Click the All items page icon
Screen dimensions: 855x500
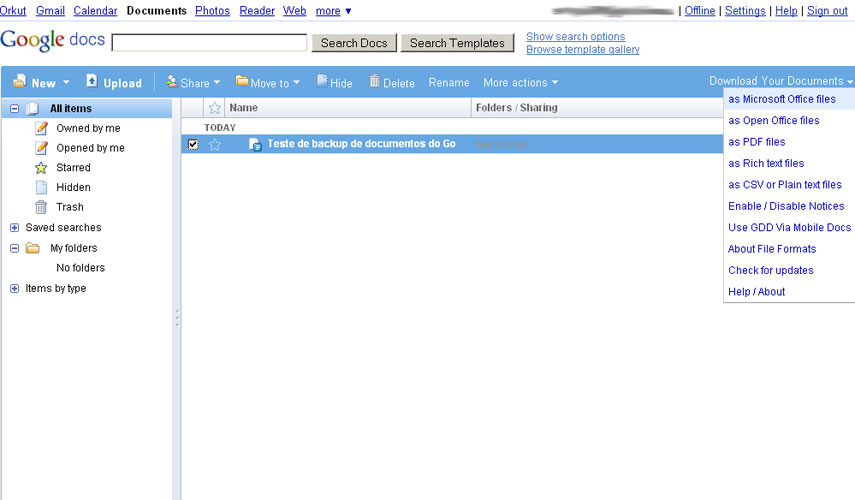coord(33,109)
